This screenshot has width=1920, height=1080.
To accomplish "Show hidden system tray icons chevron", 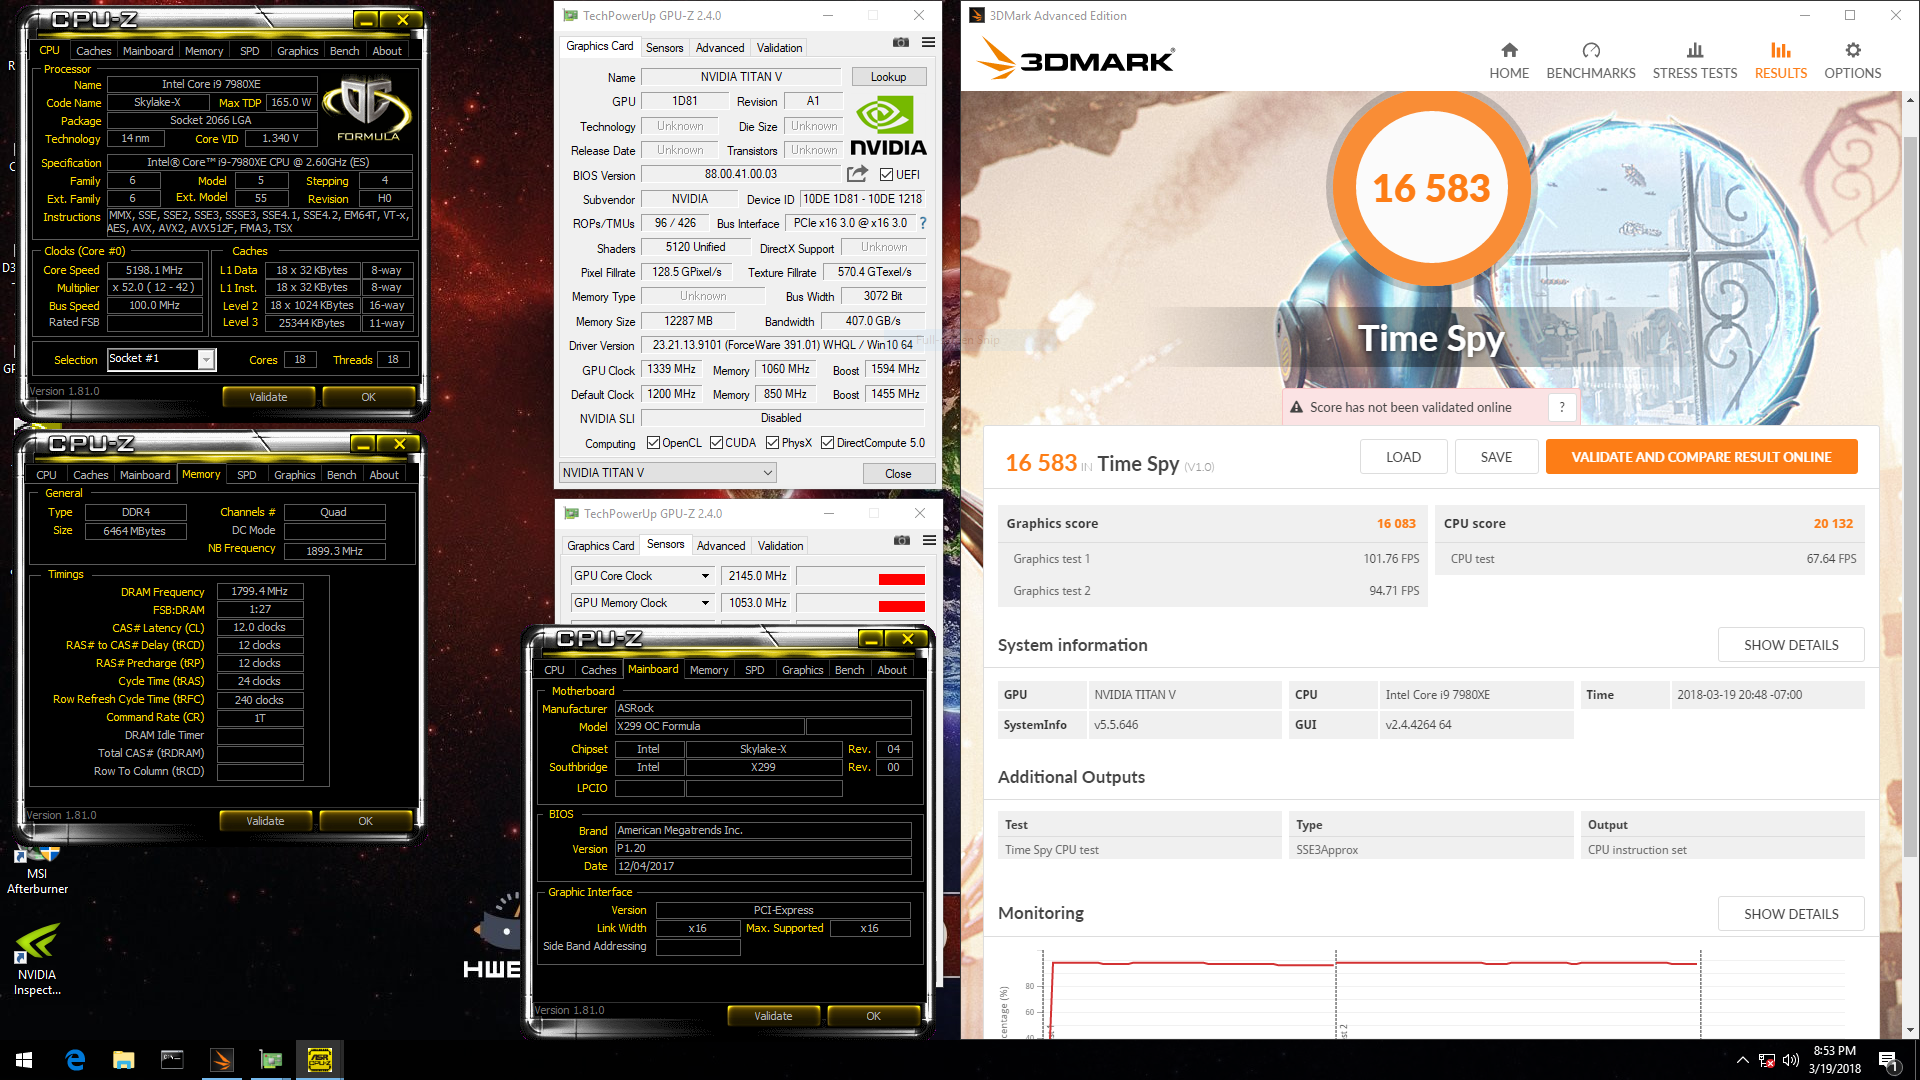I will (1743, 1060).
